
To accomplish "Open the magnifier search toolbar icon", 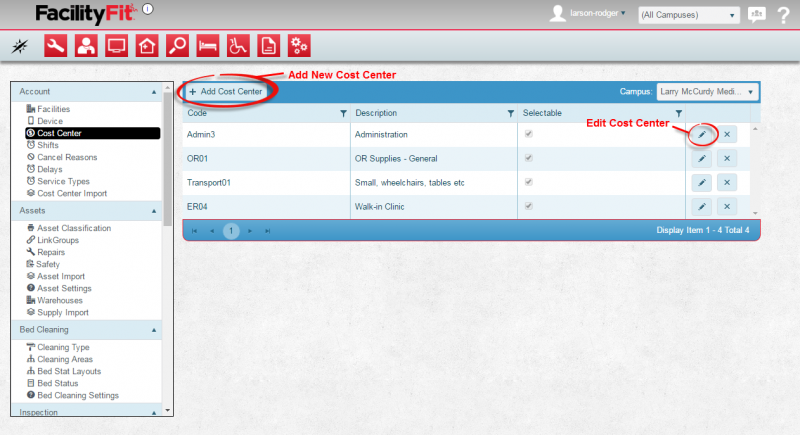I will tap(178, 46).
